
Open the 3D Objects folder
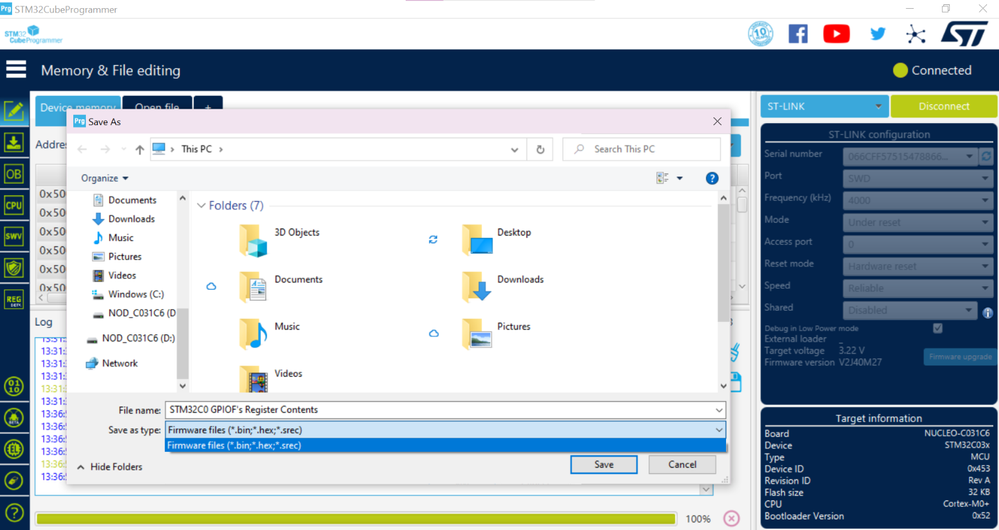pyautogui.click(x=280, y=240)
